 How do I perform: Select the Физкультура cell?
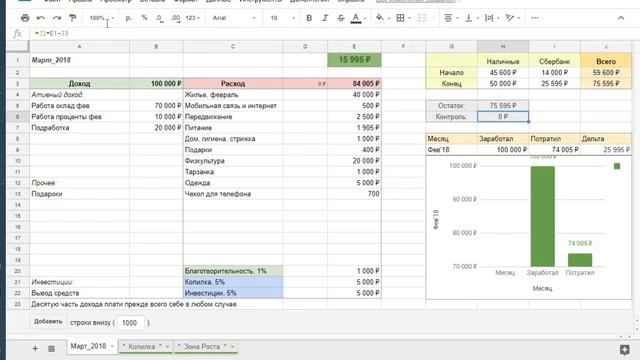(233, 161)
